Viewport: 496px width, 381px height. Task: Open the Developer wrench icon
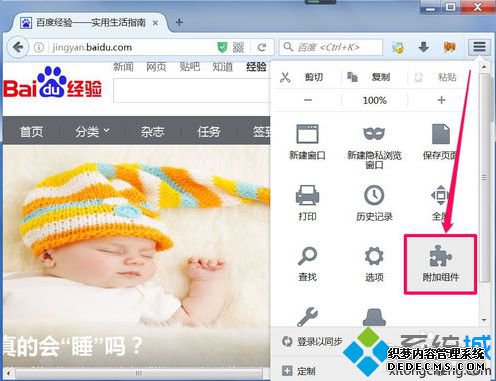coord(307,317)
